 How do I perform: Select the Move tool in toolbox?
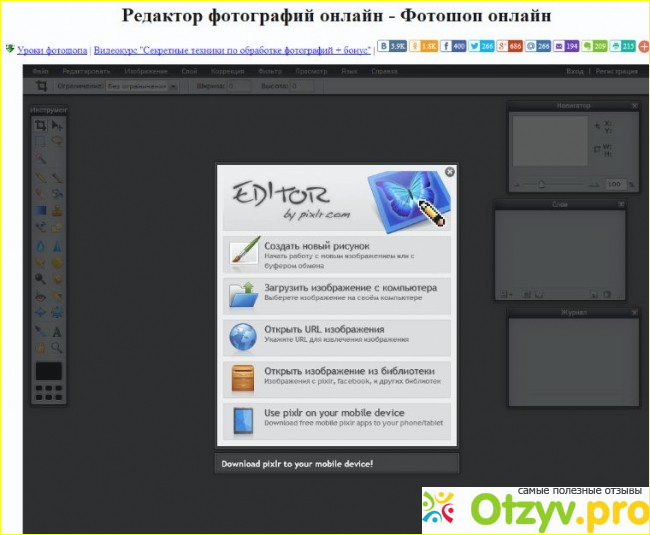tap(57, 126)
